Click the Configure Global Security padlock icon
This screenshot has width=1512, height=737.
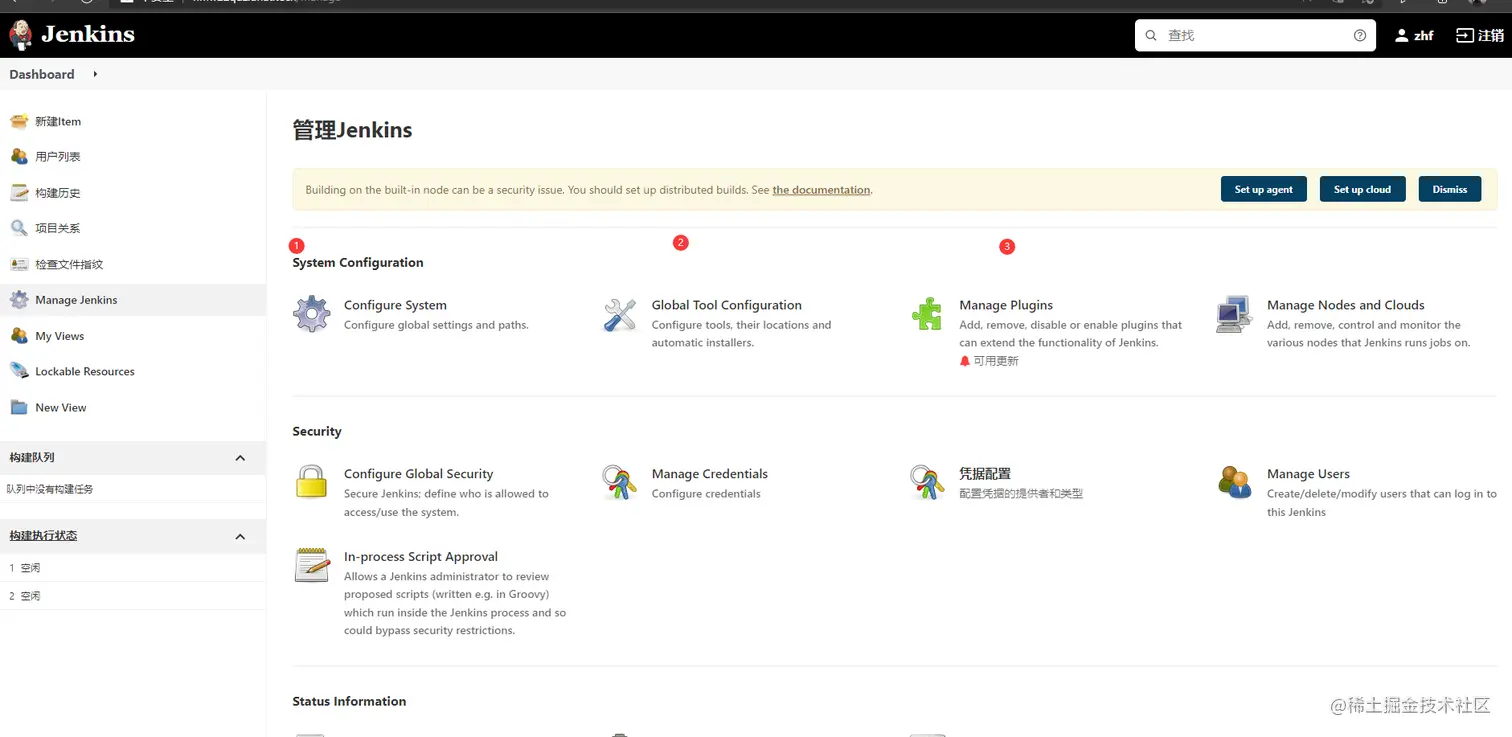[312, 482]
